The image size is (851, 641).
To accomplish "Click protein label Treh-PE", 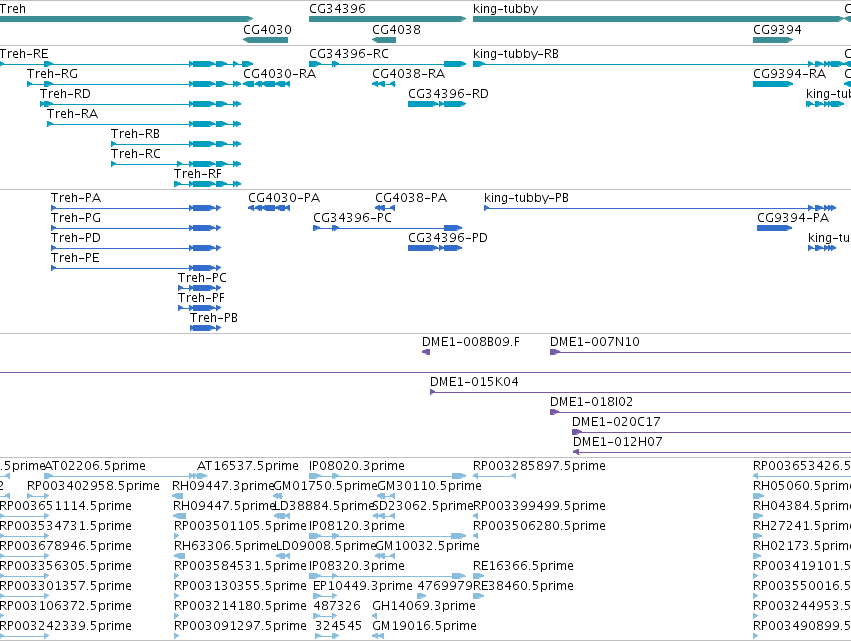I will (x=75, y=258).
